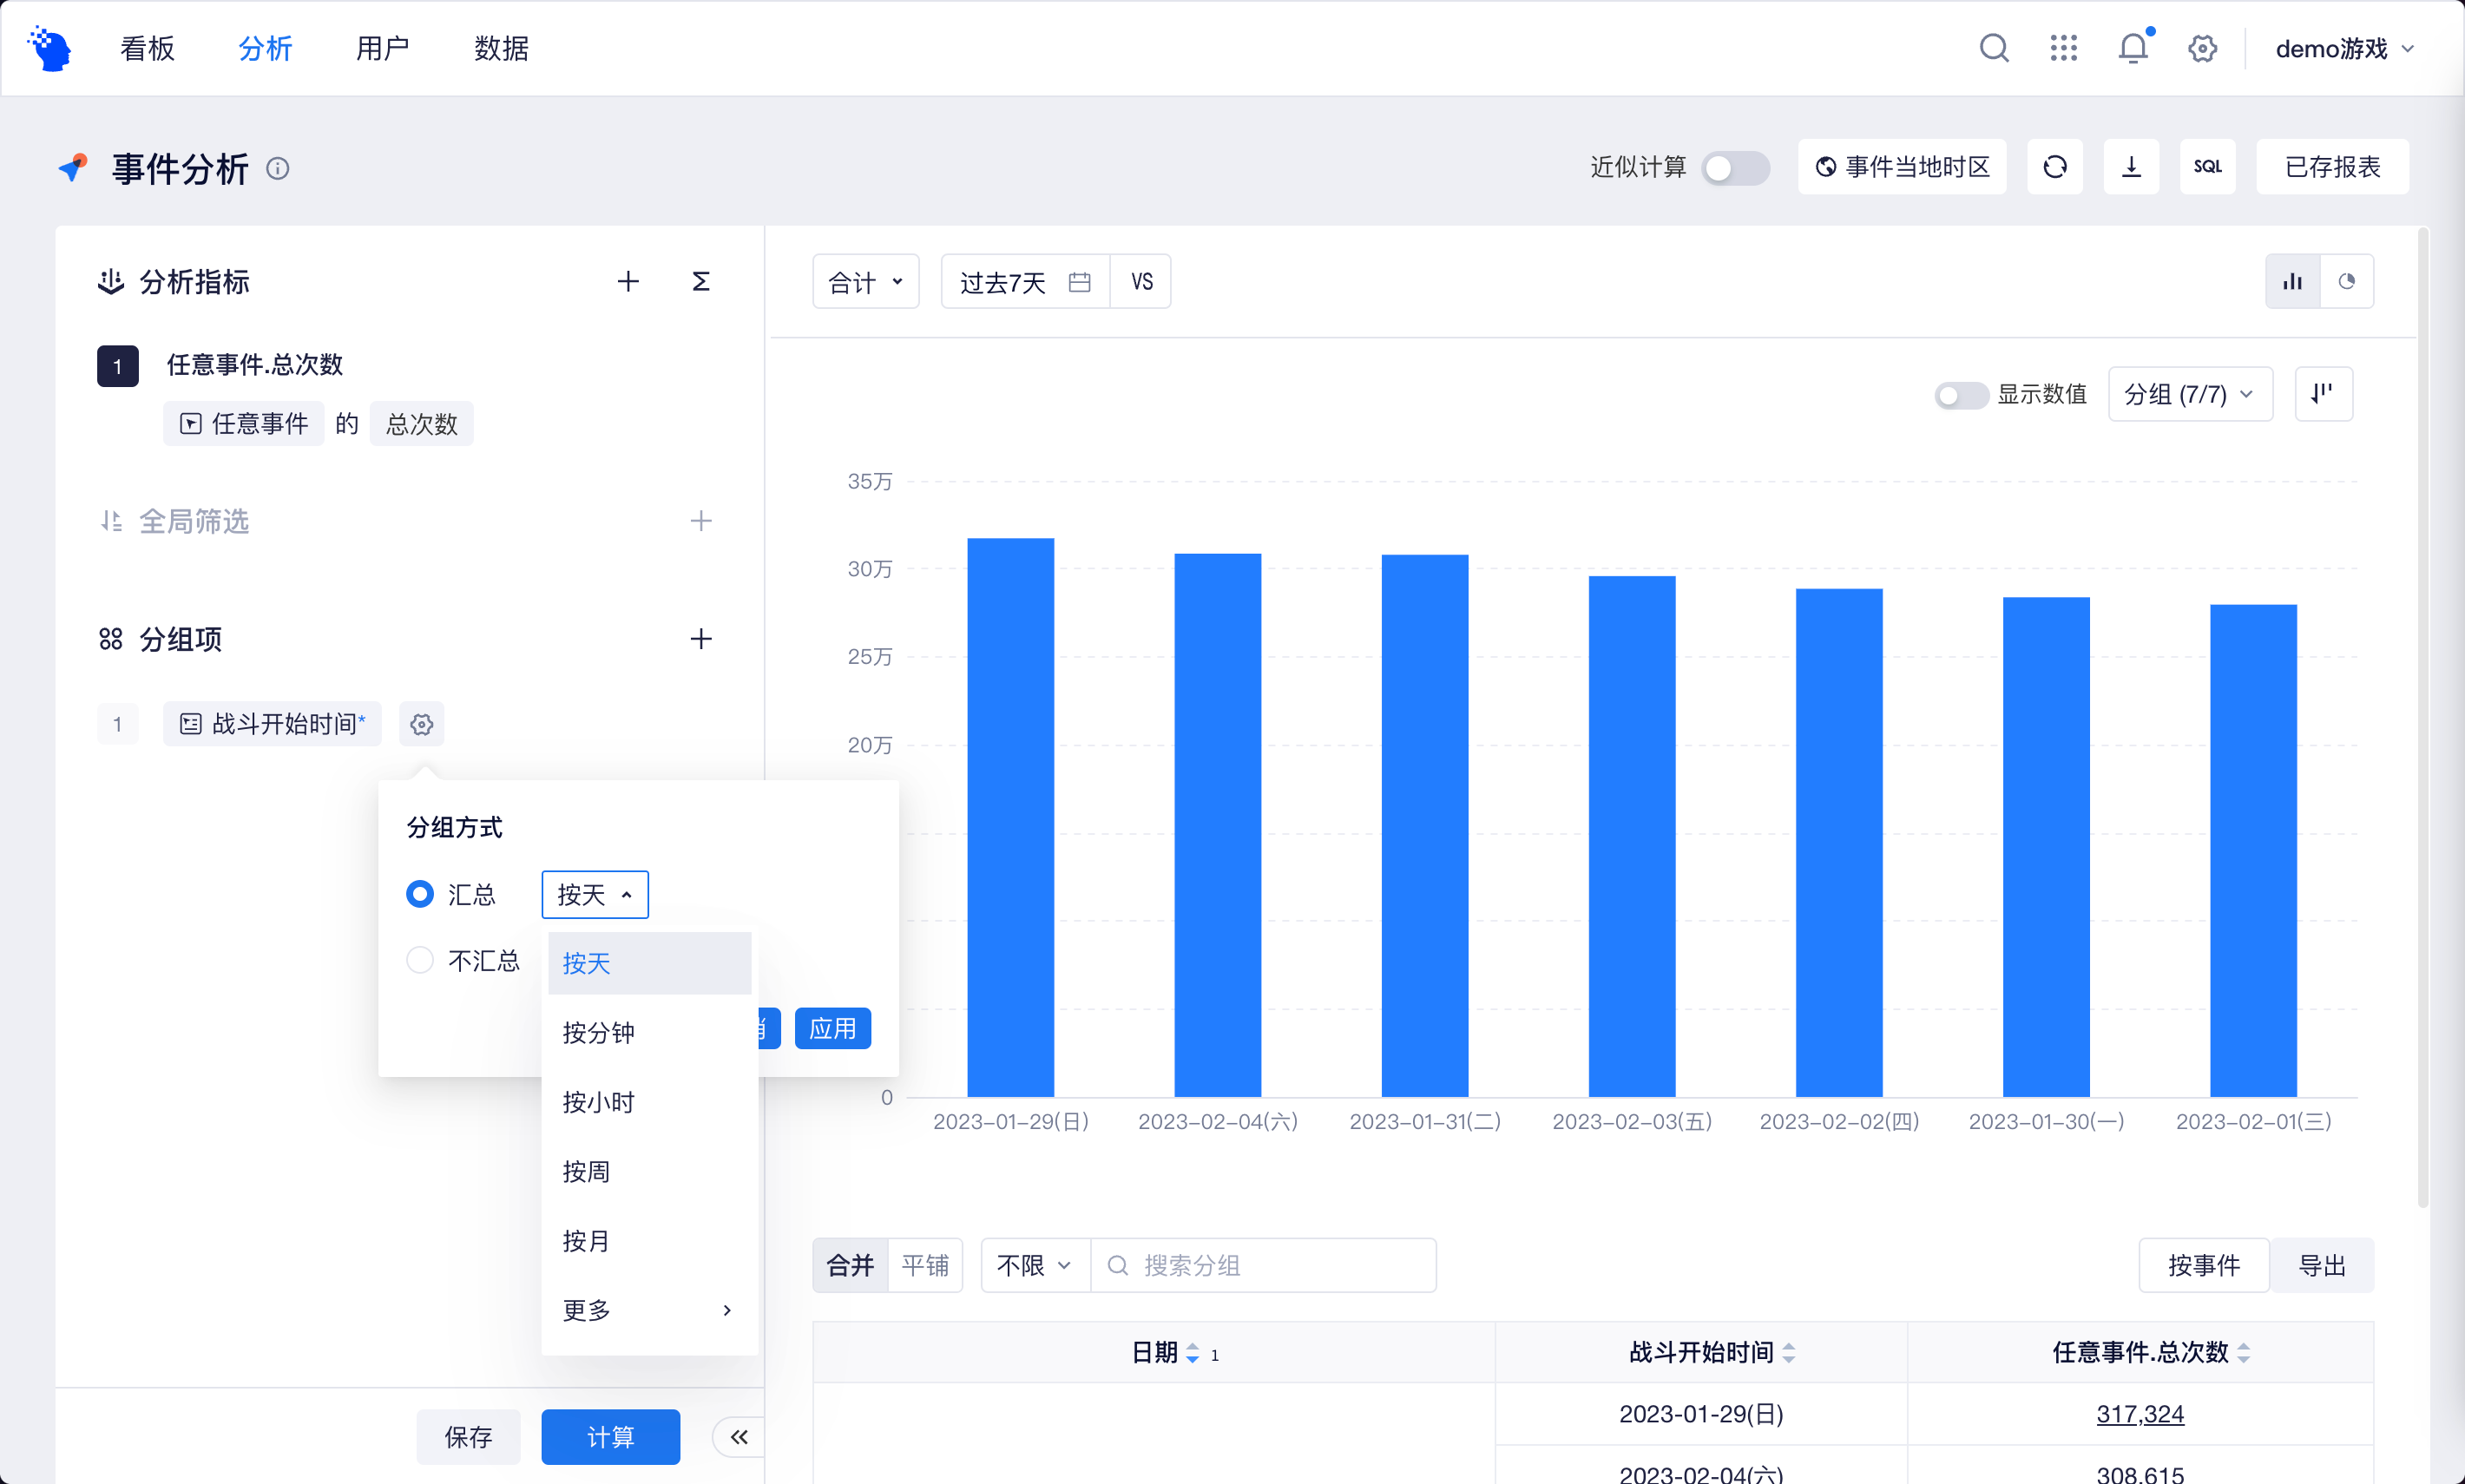Screen dimensions: 2465x1484
Task: Choose 按小时 in the list
Action: pyautogui.click(x=649, y=1102)
